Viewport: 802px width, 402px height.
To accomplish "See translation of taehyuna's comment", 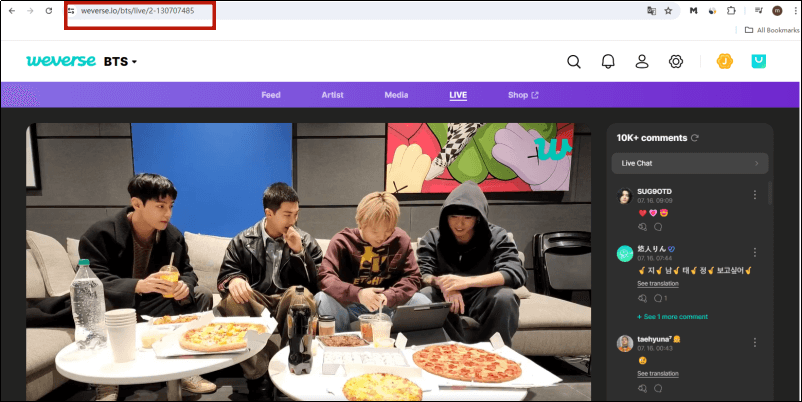I will [x=658, y=374].
